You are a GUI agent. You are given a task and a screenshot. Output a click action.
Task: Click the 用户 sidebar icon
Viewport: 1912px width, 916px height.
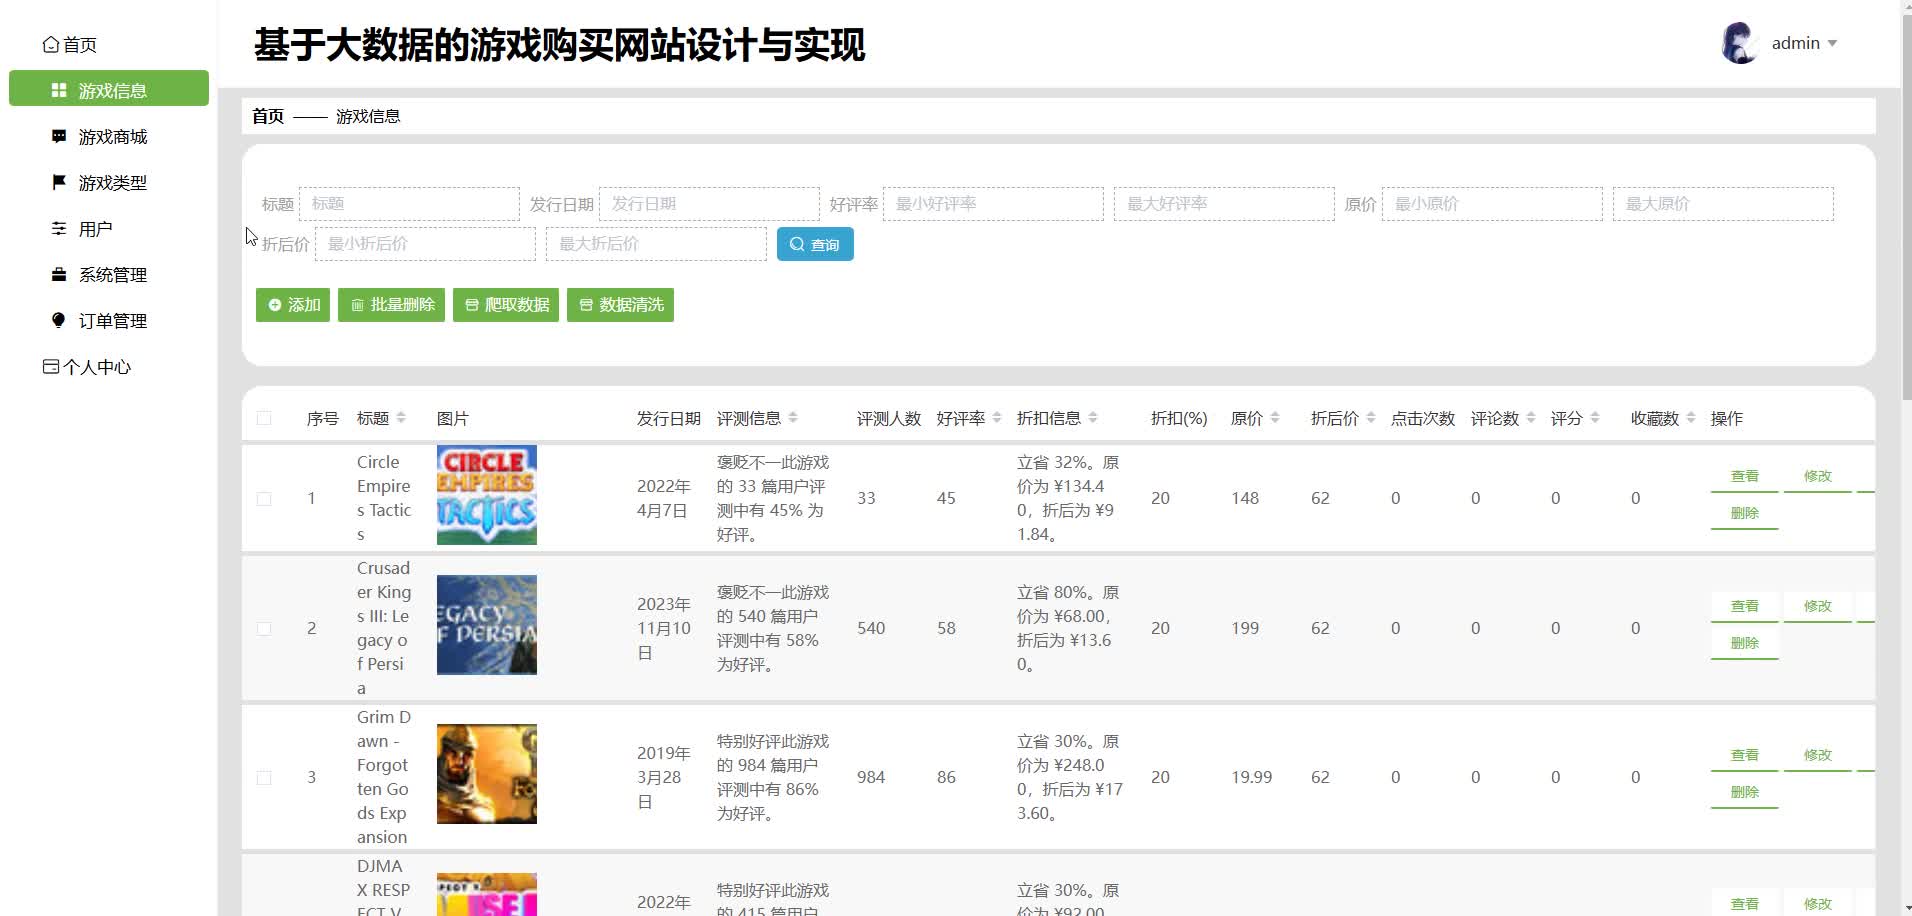click(59, 229)
